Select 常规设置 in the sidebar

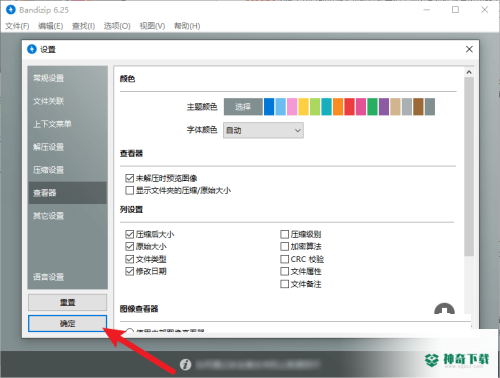pyautogui.click(x=68, y=78)
